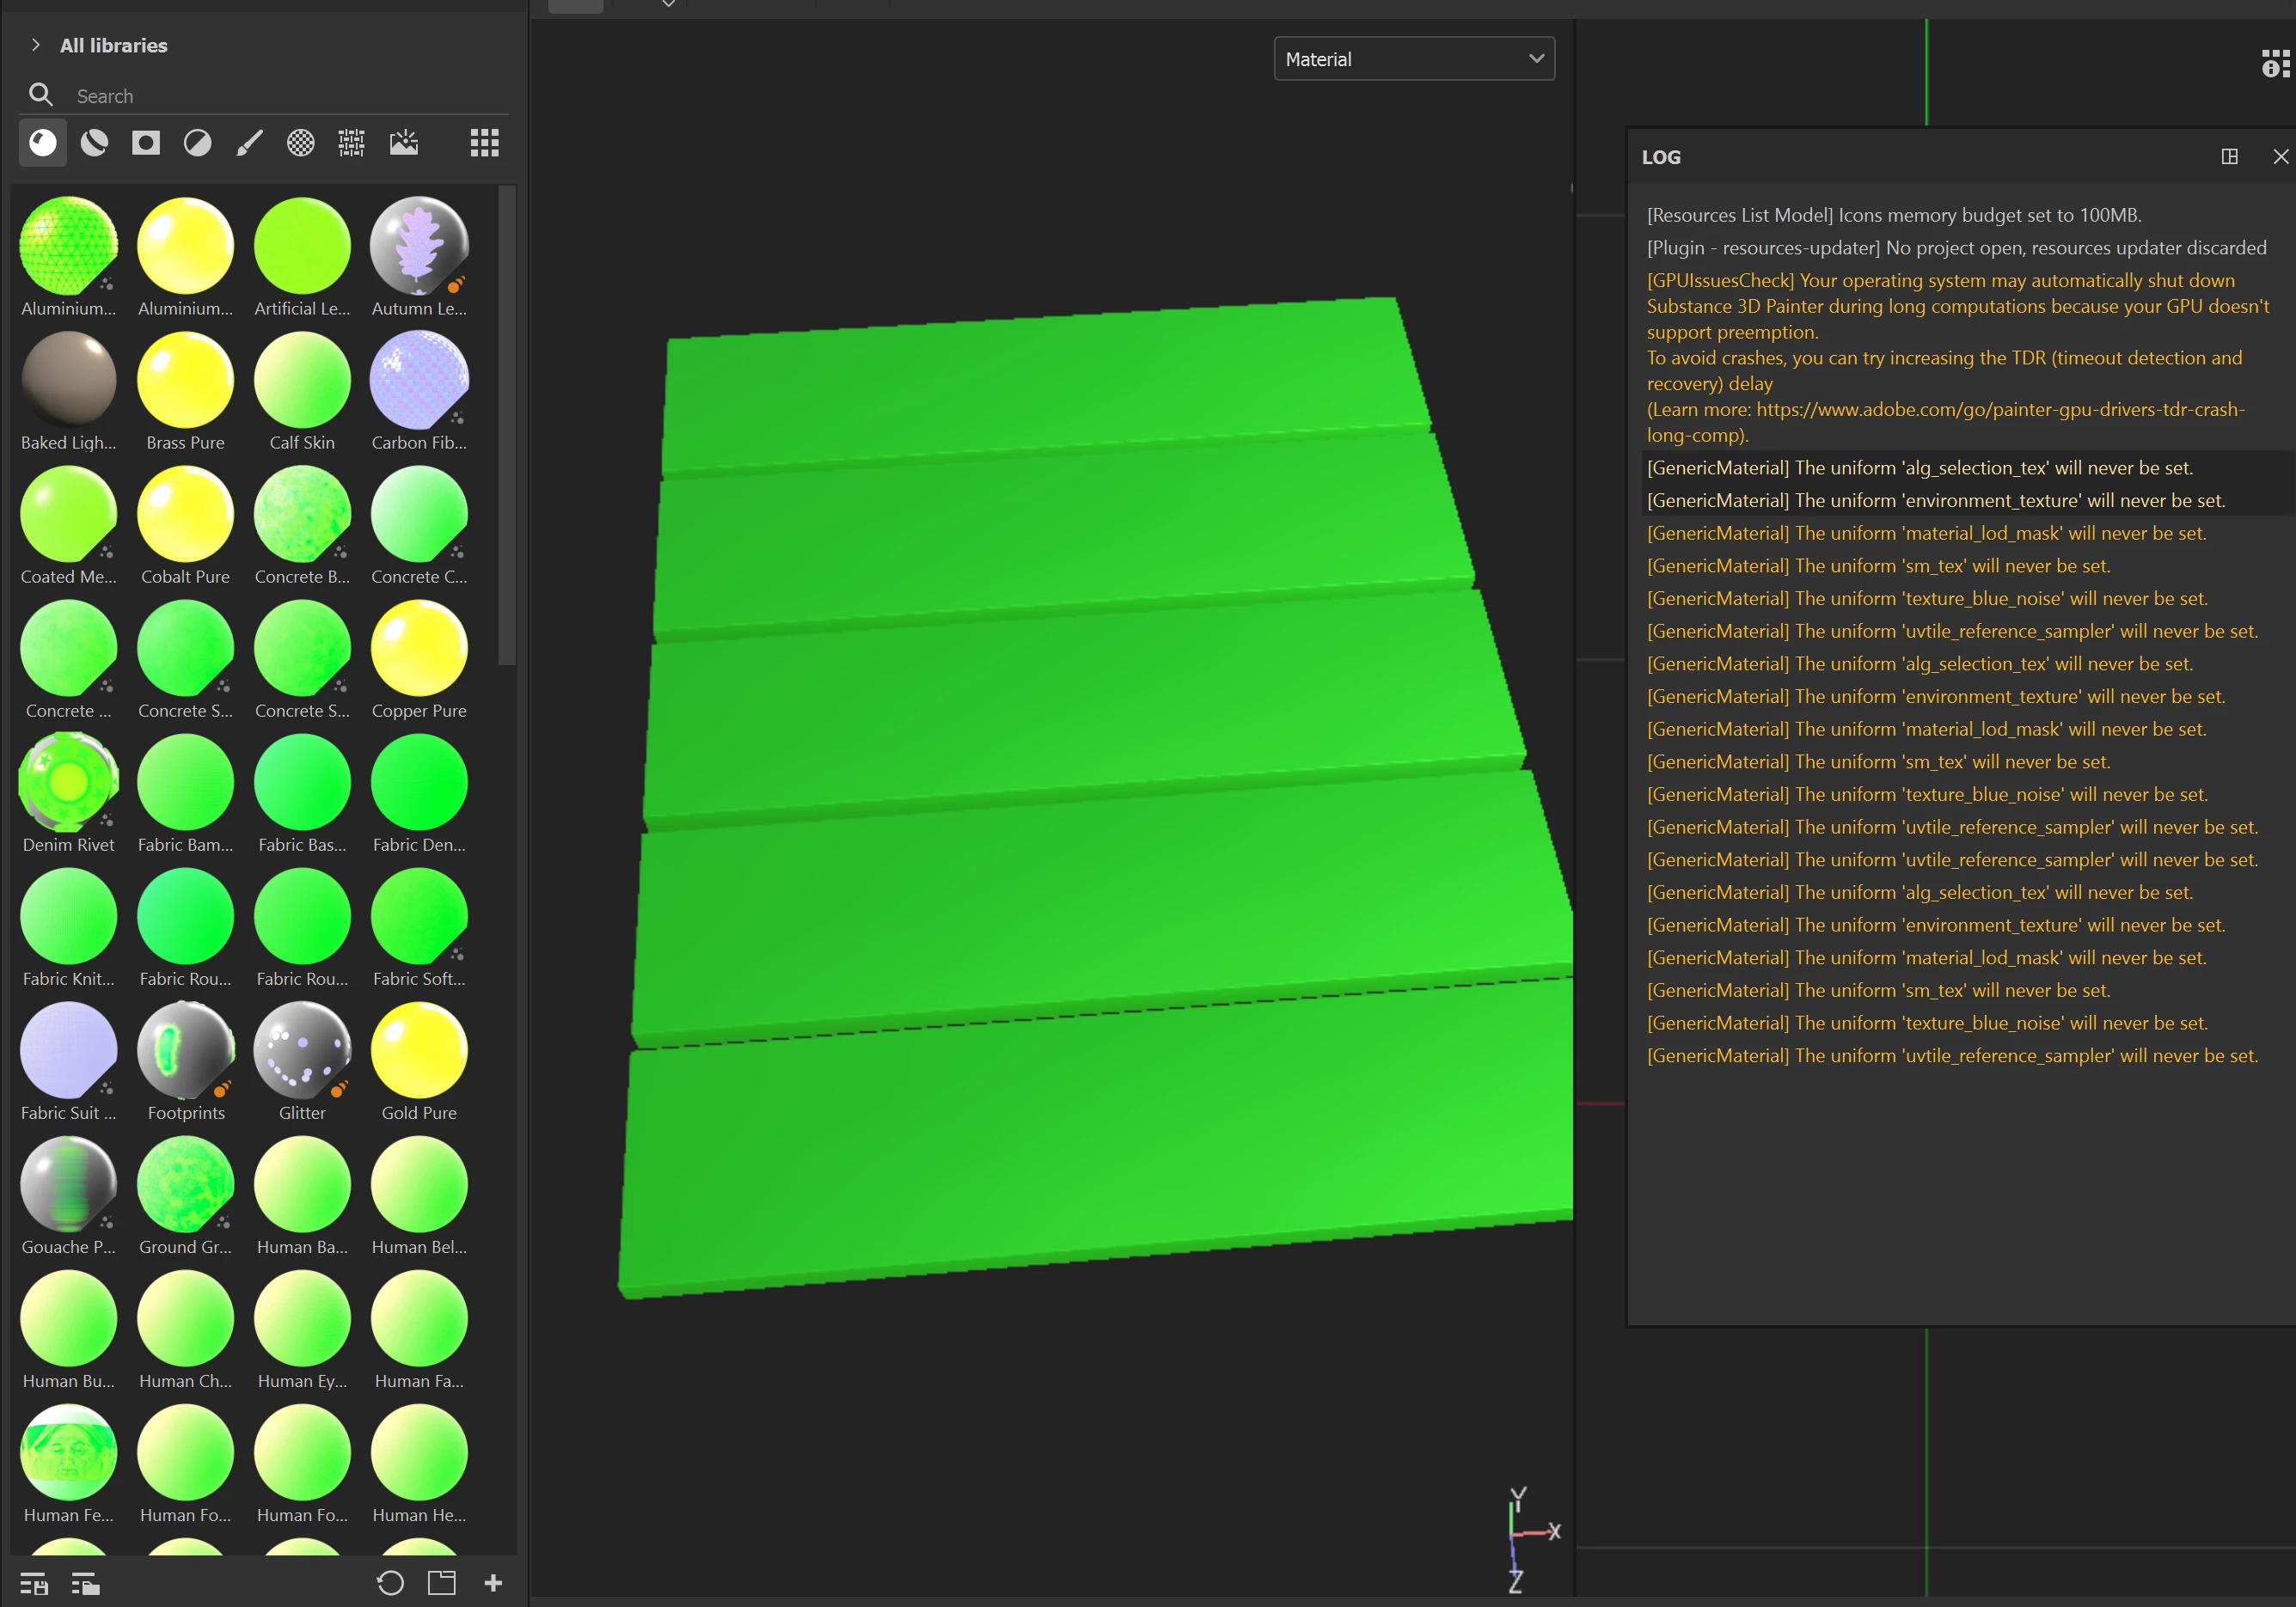Expand the All libraries tree
This screenshot has width=2296, height=1607.
tap(36, 45)
